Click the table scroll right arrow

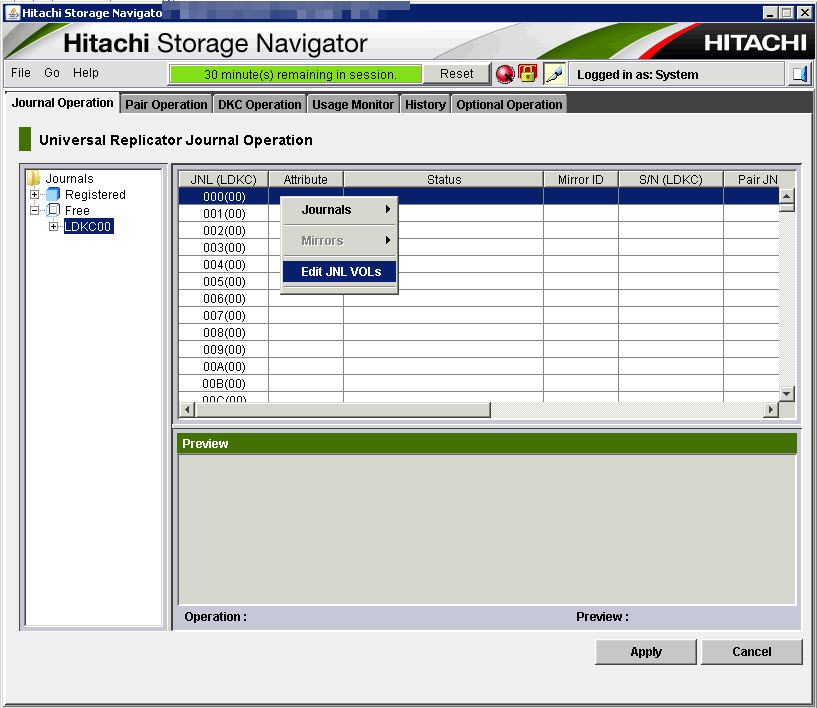771,410
